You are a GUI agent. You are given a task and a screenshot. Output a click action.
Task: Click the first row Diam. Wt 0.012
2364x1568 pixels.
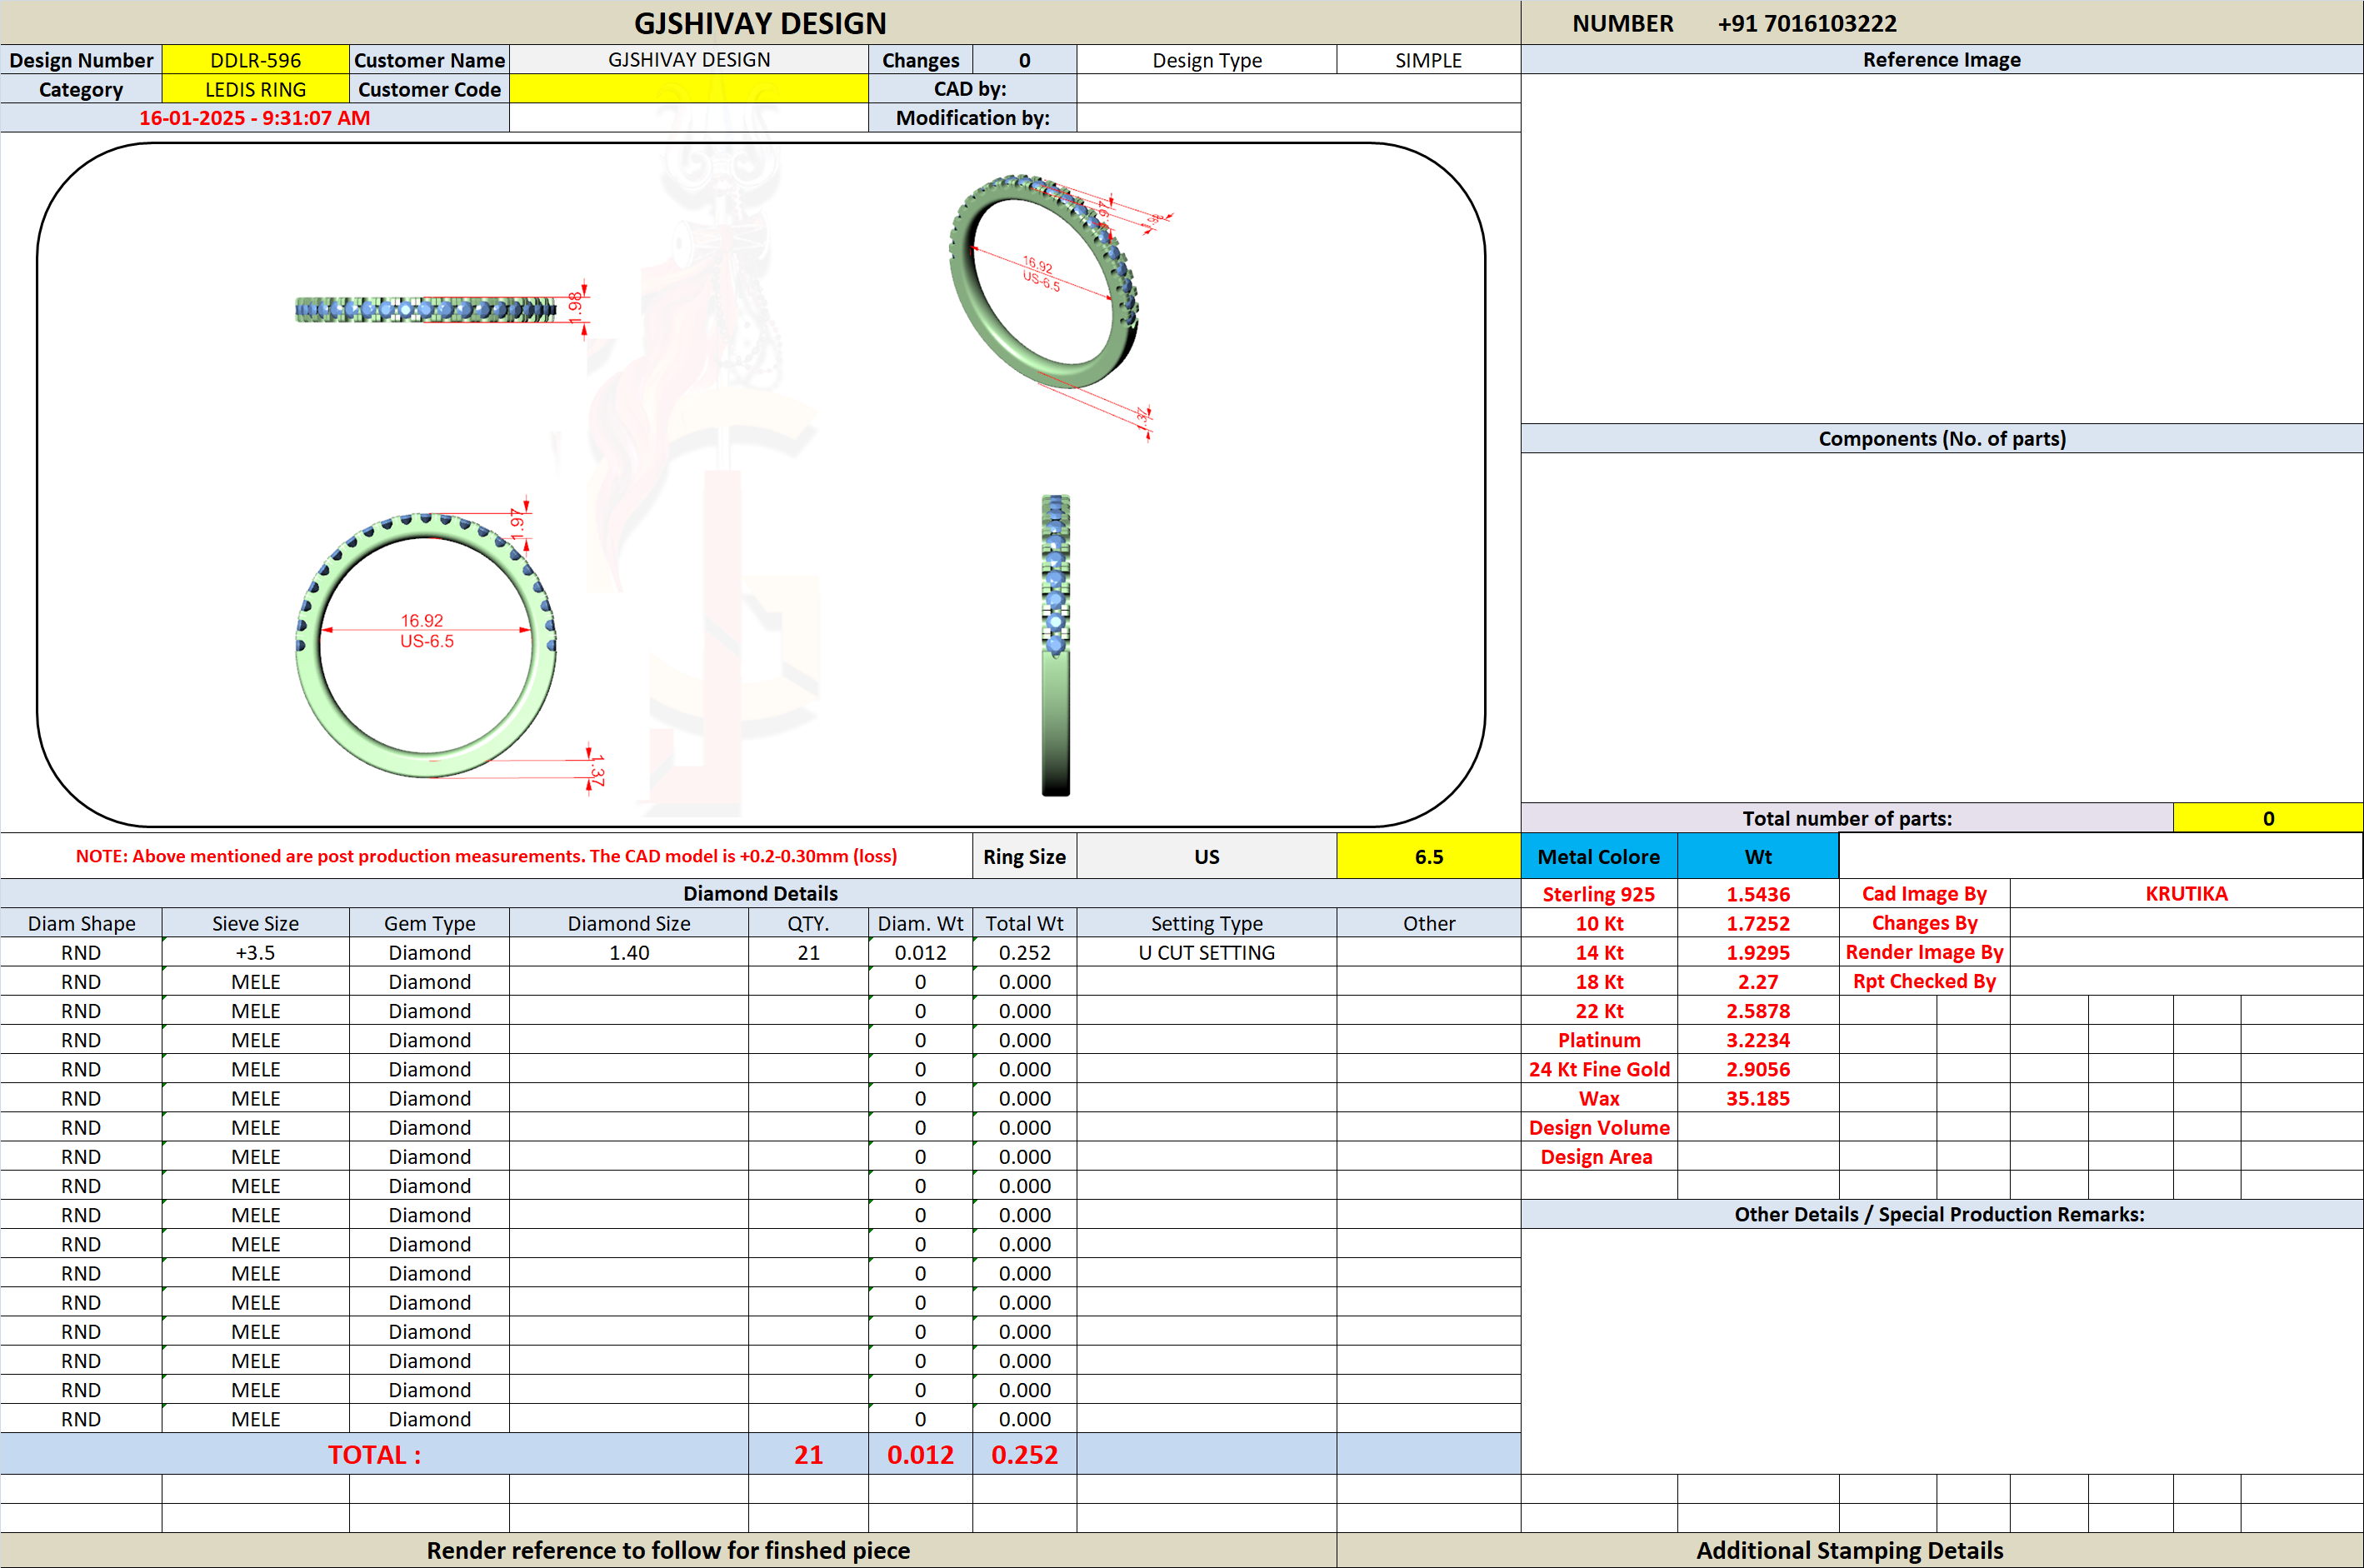[920, 952]
